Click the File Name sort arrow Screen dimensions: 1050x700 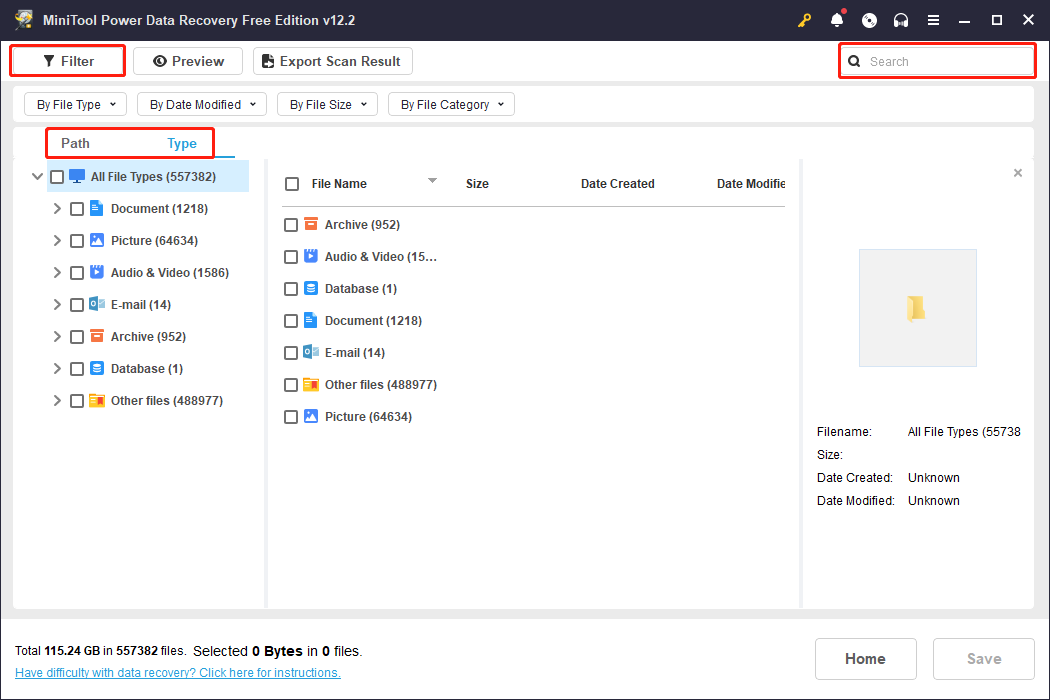(433, 181)
